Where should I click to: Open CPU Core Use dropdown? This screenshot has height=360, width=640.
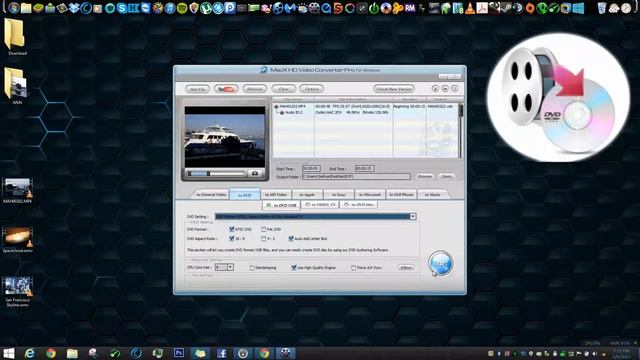point(230,267)
